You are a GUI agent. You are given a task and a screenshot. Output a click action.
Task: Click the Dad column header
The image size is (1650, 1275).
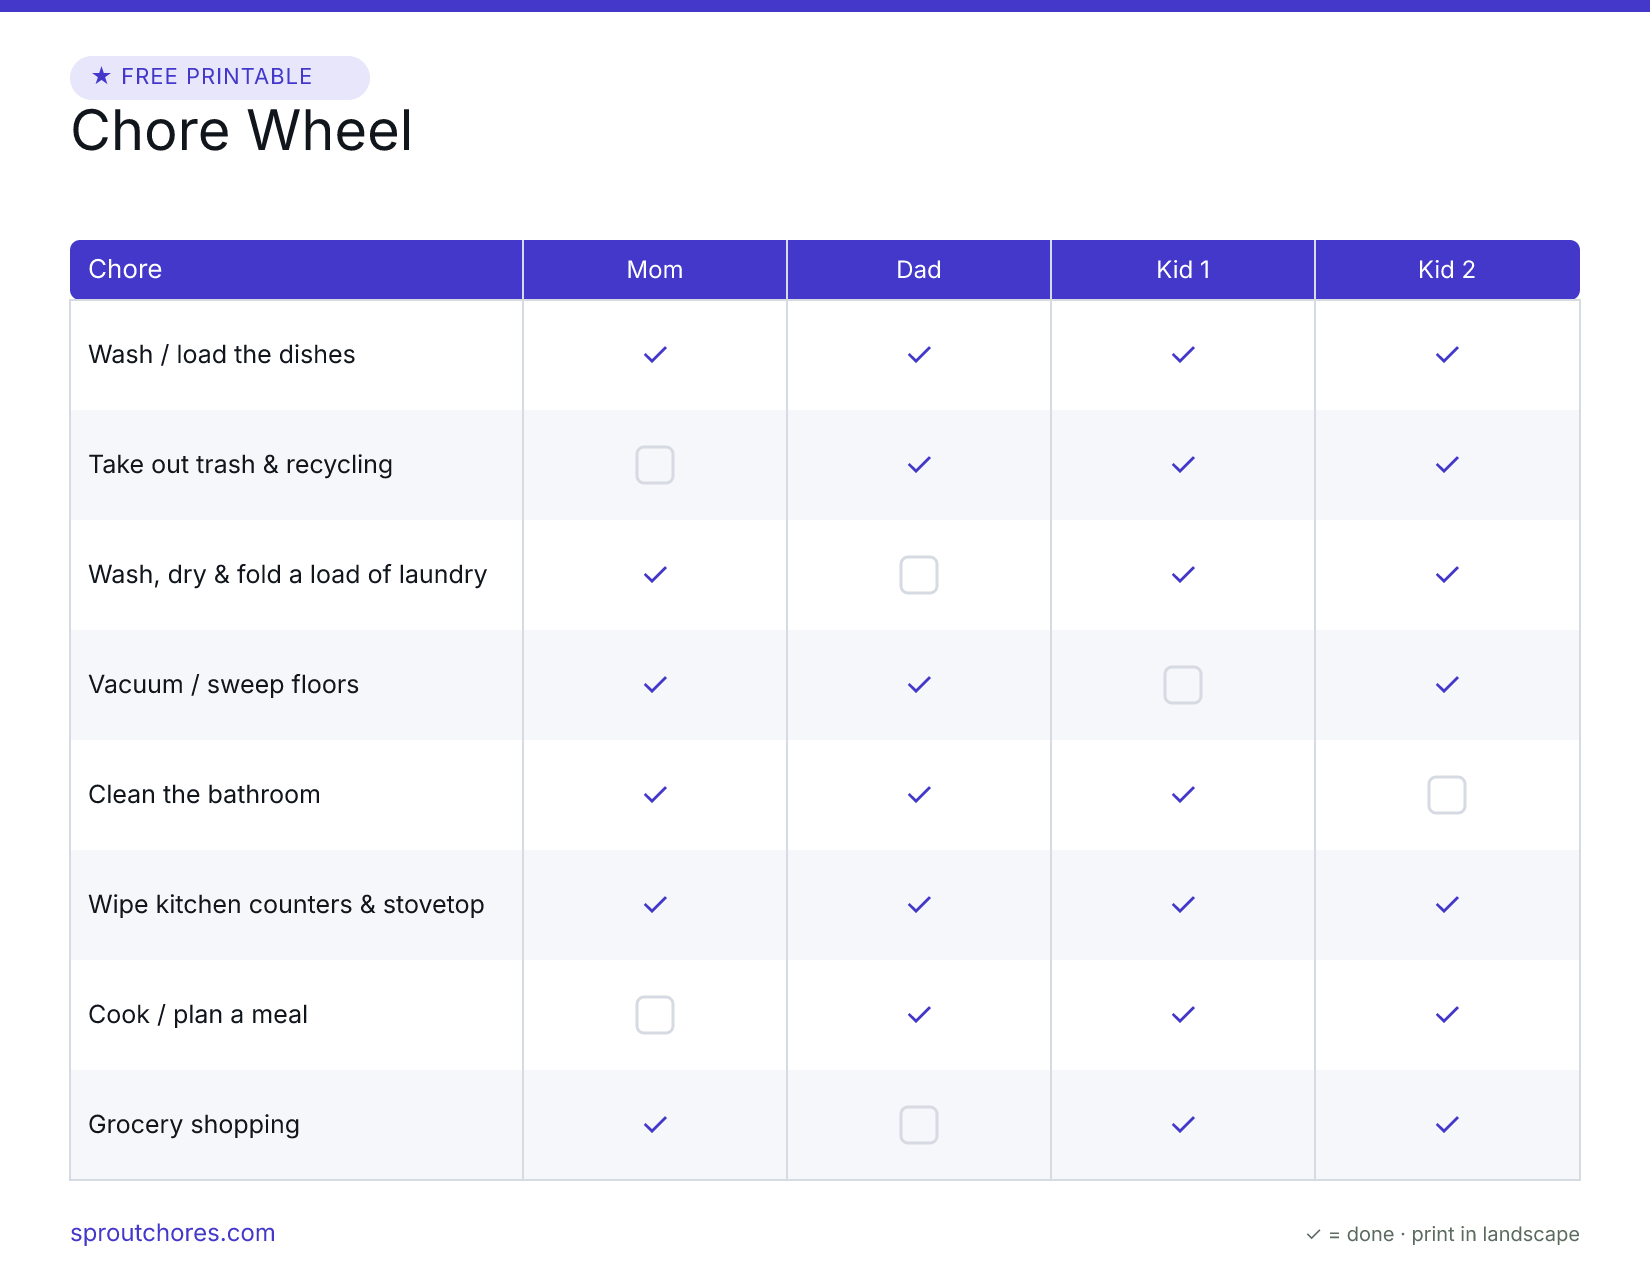[x=919, y=269]
